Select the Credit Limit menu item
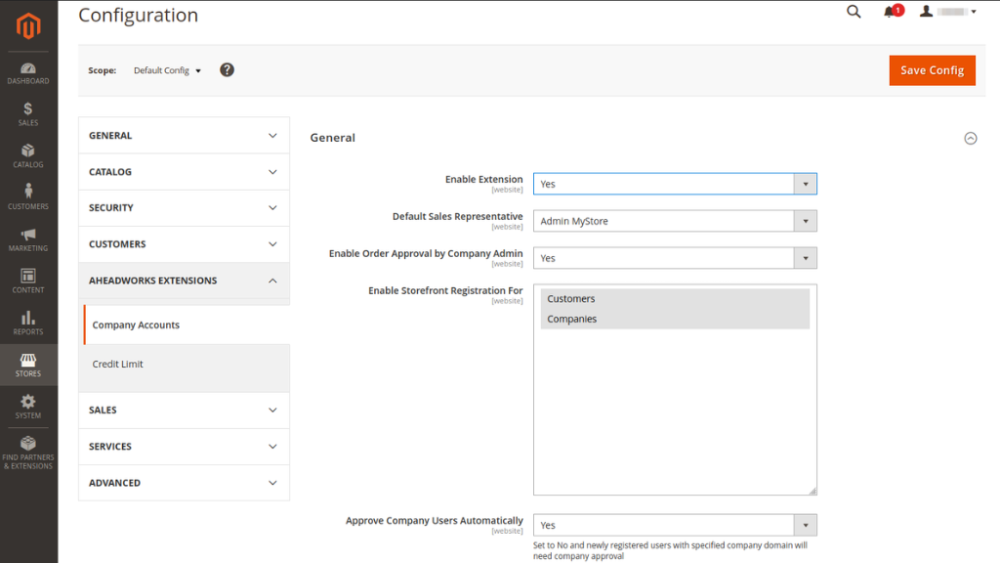Image resolution: width=1000 pixels, height=563 pixels. pyautogui.click(x=186, y=364)
